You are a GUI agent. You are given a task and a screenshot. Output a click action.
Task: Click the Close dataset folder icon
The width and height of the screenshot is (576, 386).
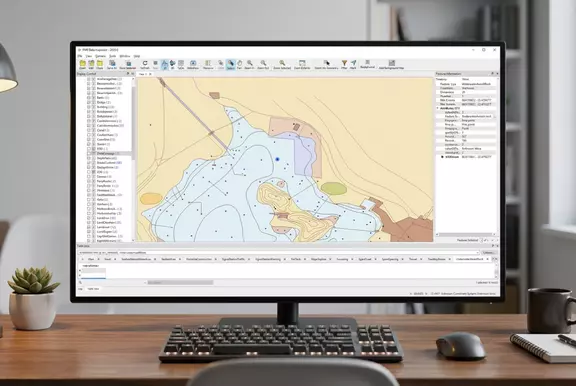(100, 65)
